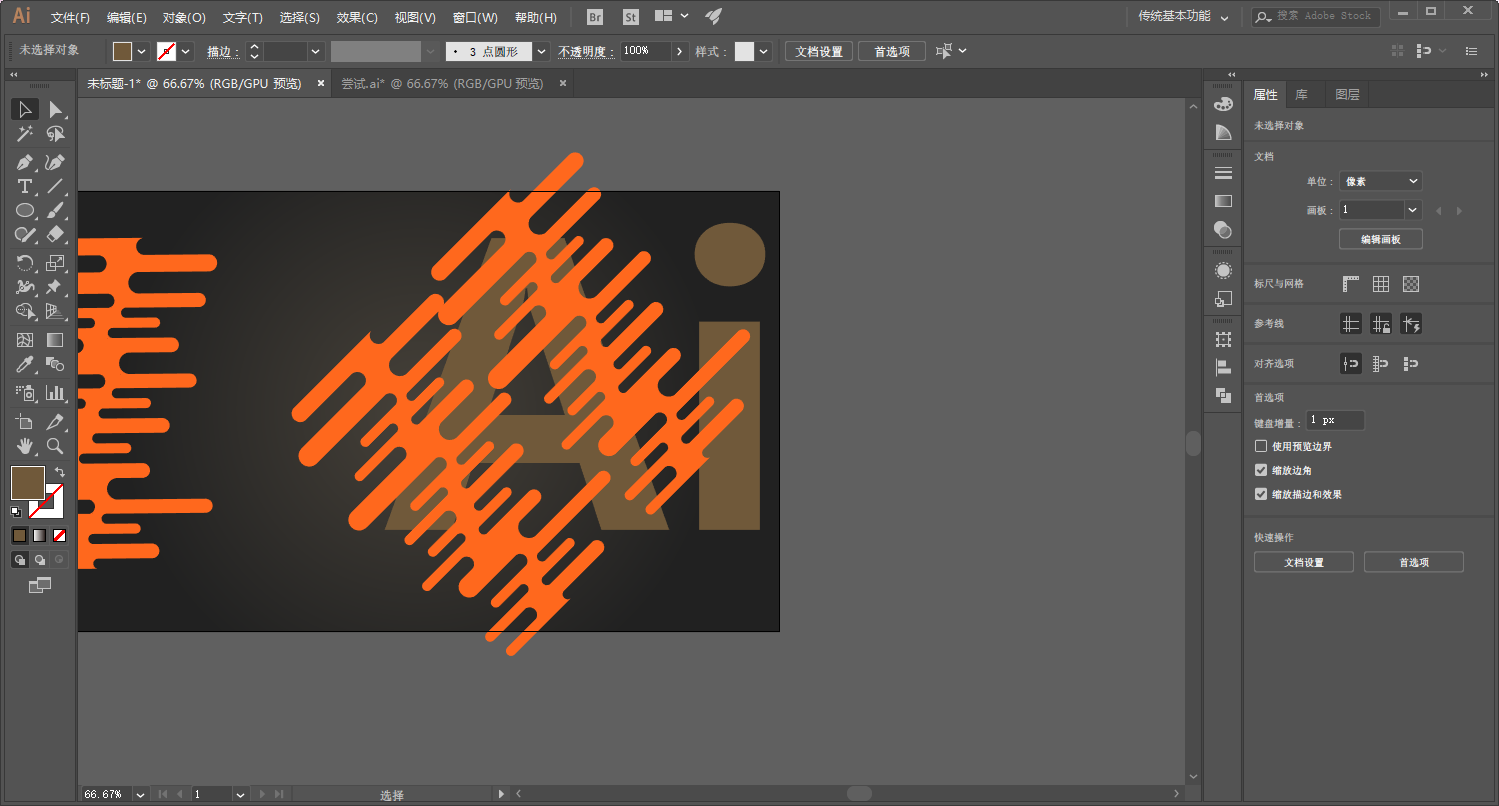Select the Magic Wand tool
The height and width of the screenshot is (806, 1499).
25,134
